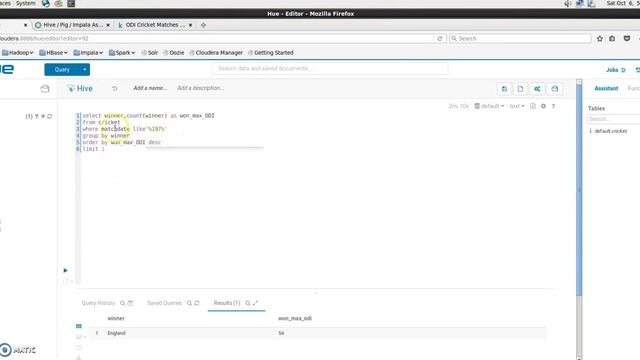This screenshot has height=360, width=640.
Task: Open the Jobs link in Hue header
Action: click(615, 70)
